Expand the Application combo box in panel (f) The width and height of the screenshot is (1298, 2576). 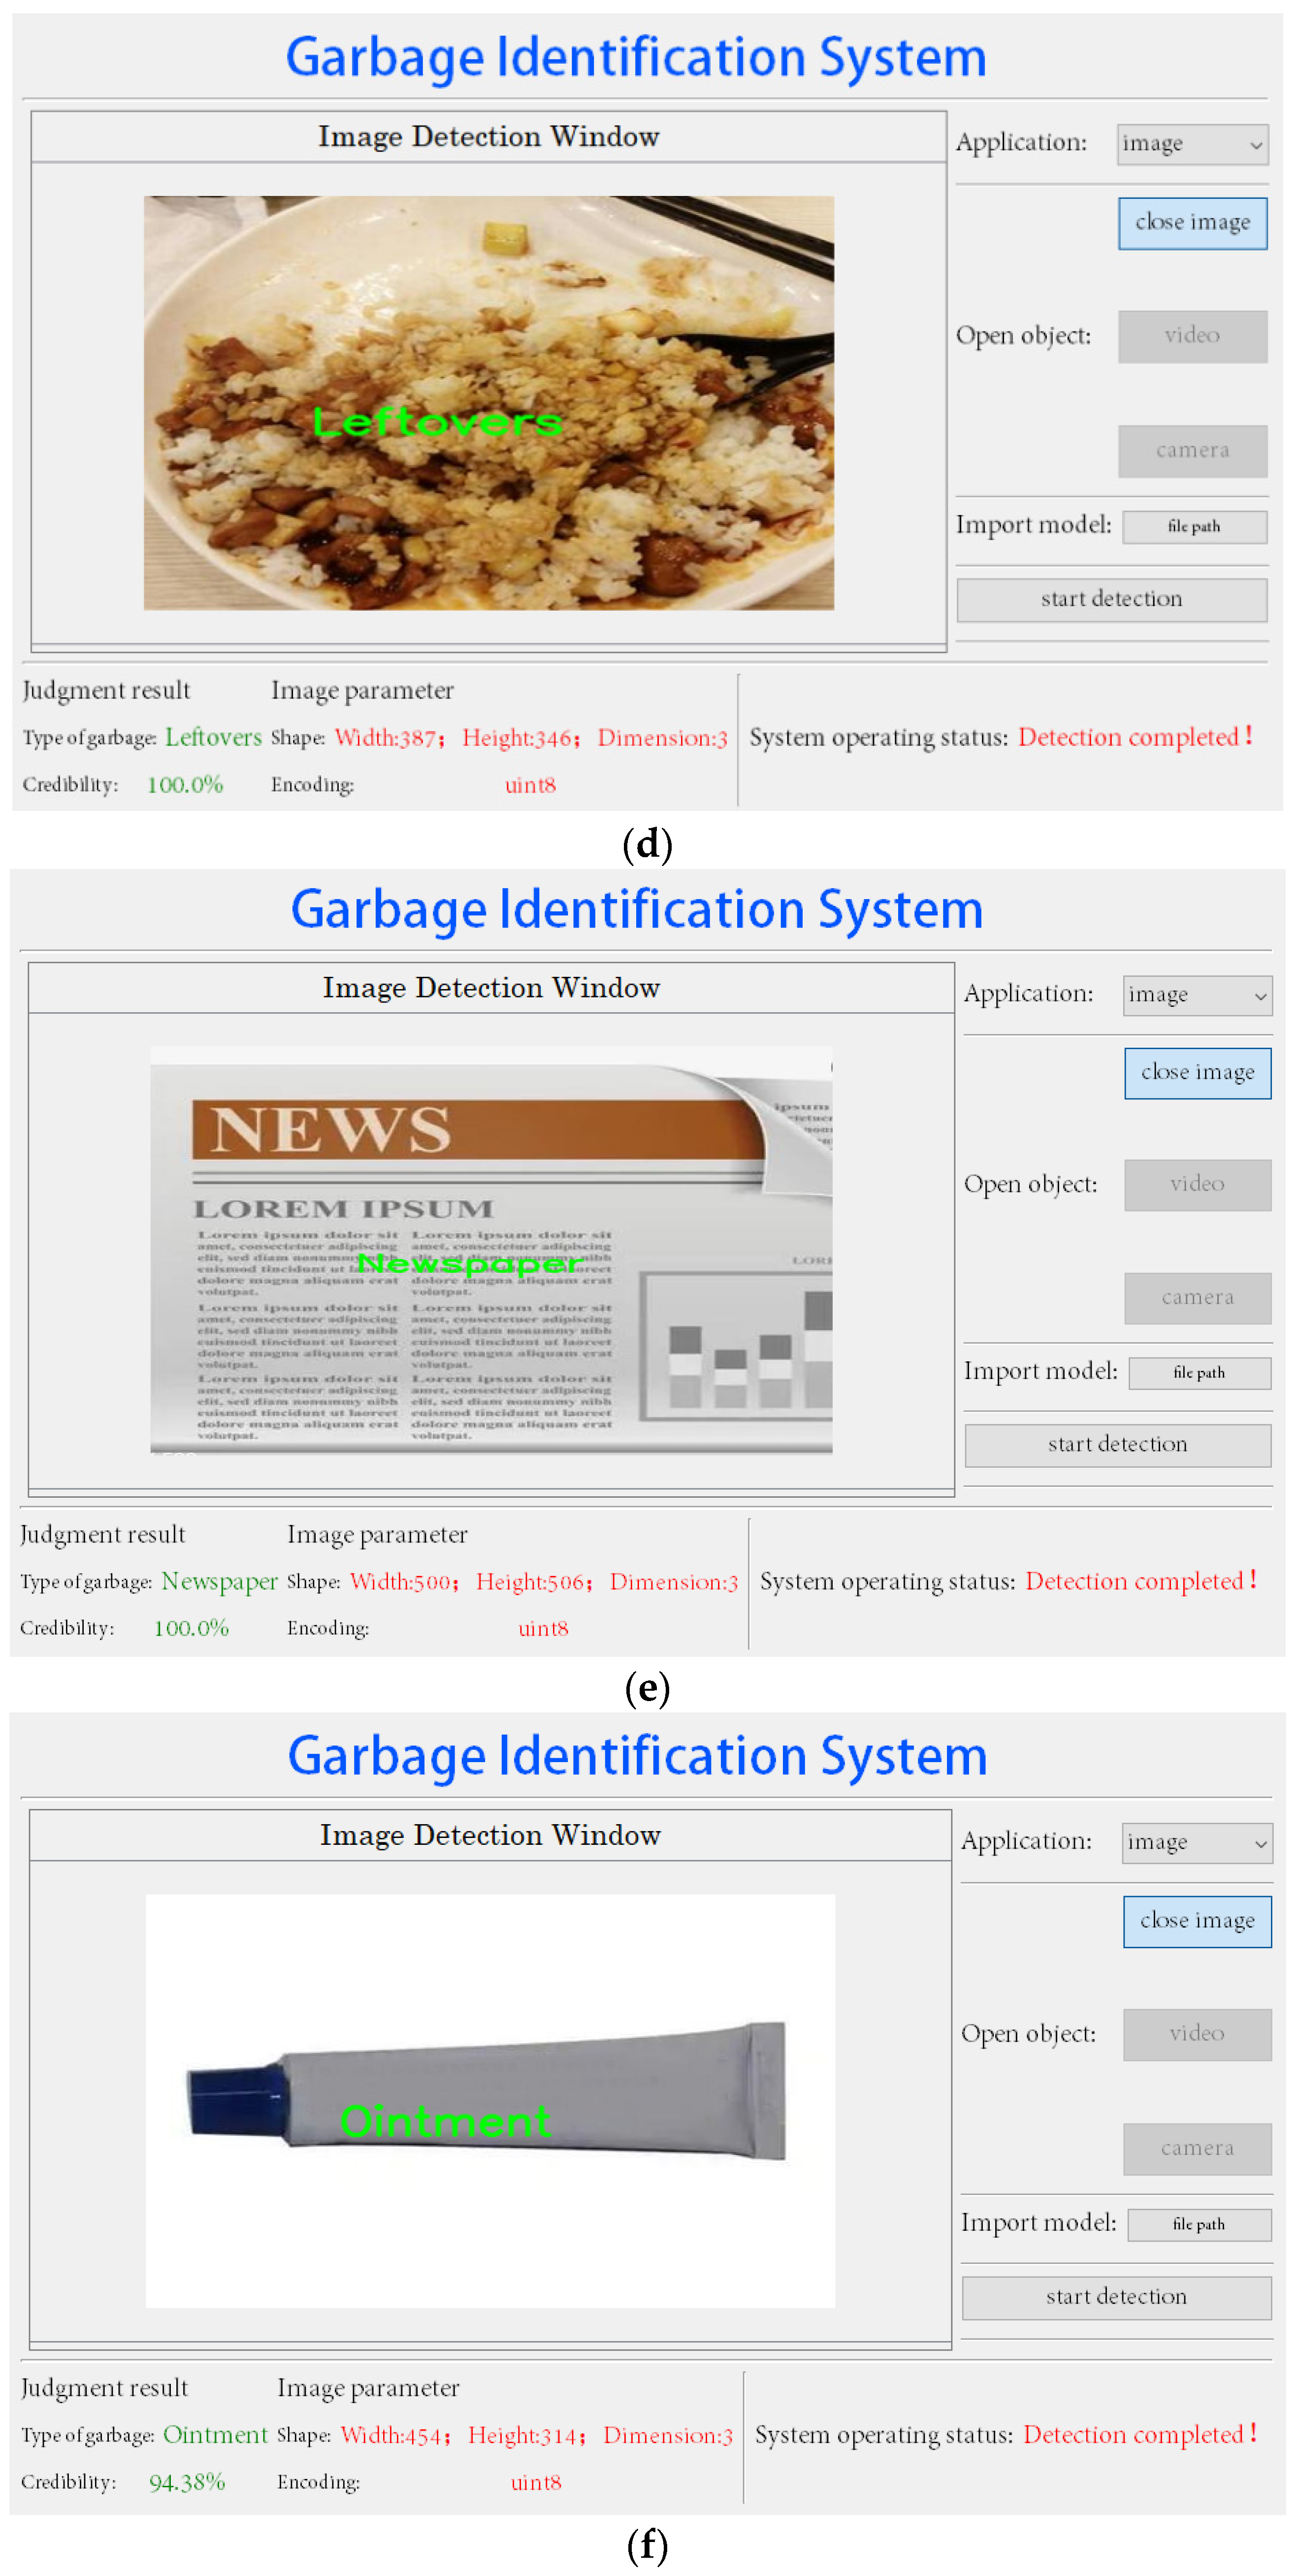(1196, 1843)
